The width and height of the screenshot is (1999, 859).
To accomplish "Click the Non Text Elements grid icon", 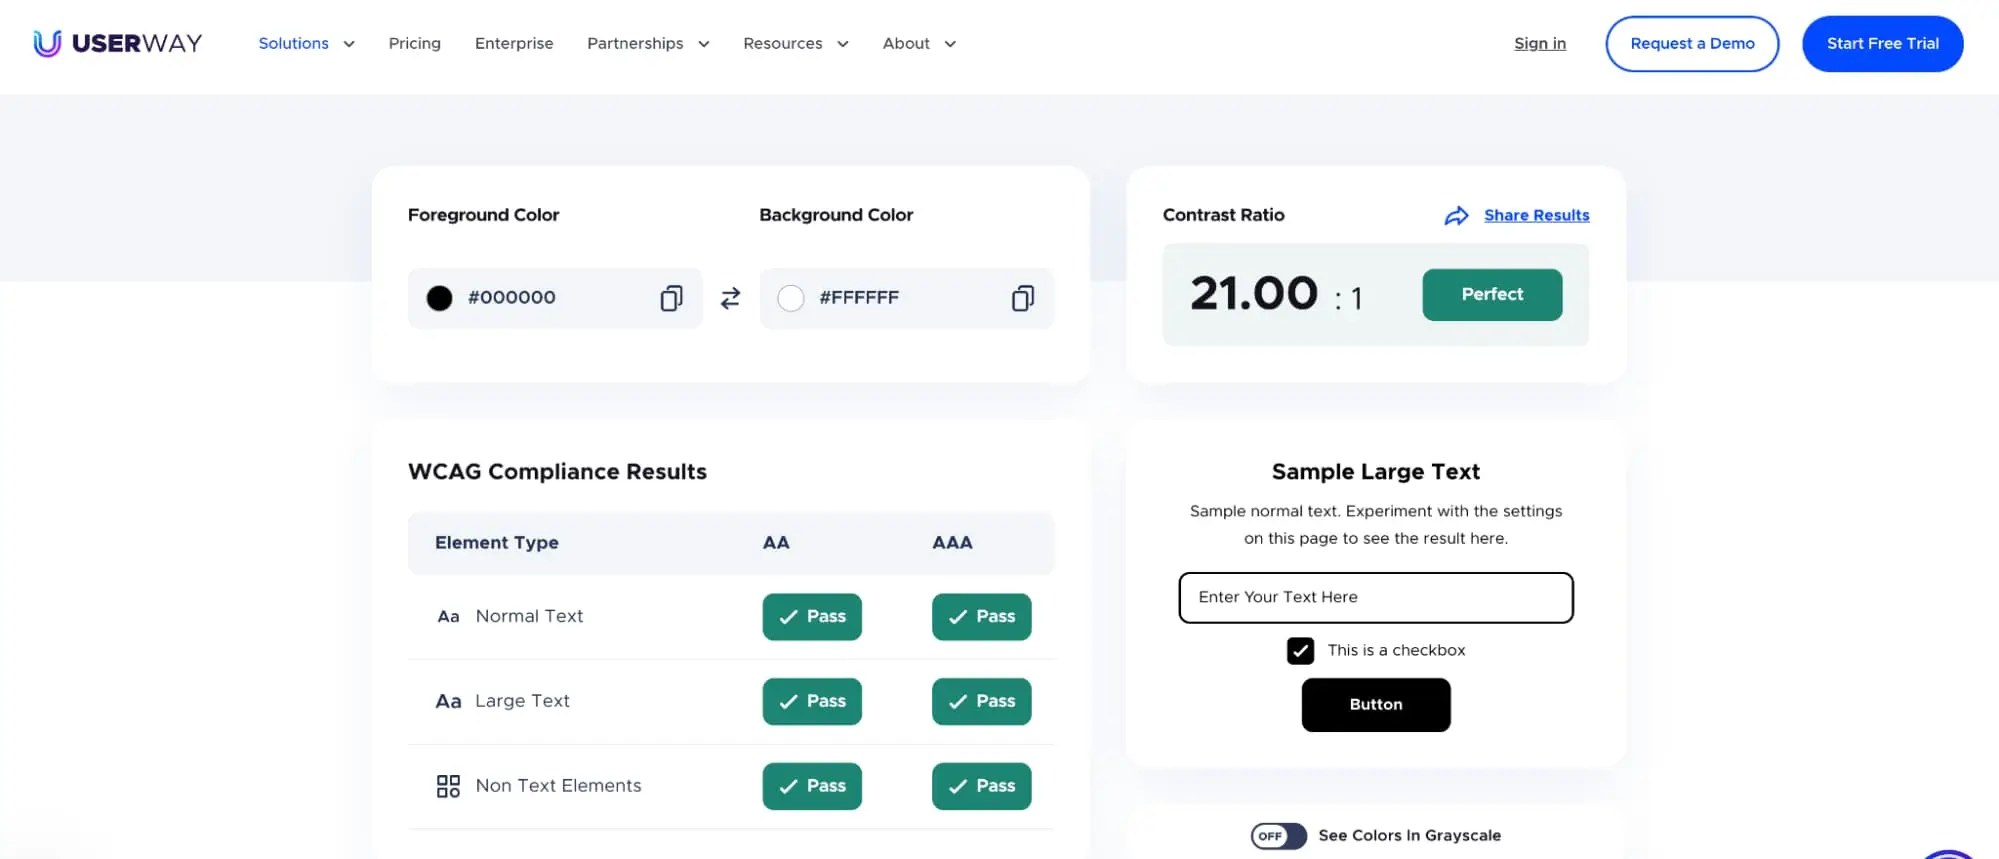I will click(448, 786).
